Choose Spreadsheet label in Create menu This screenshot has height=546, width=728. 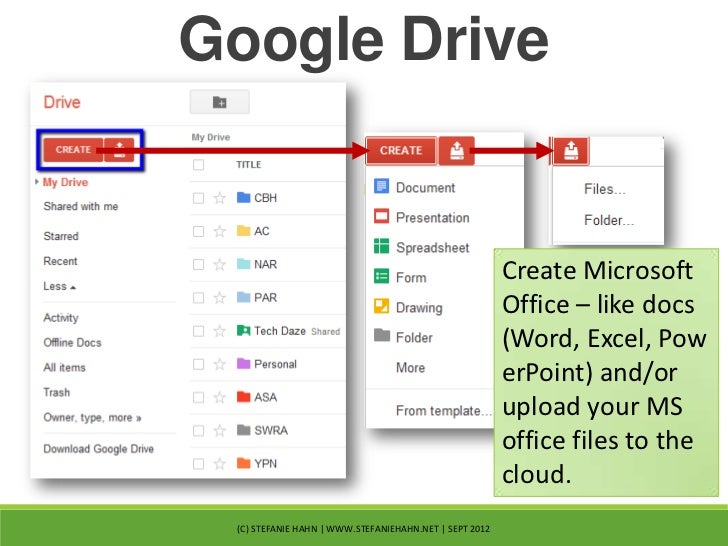coord(433,248)
